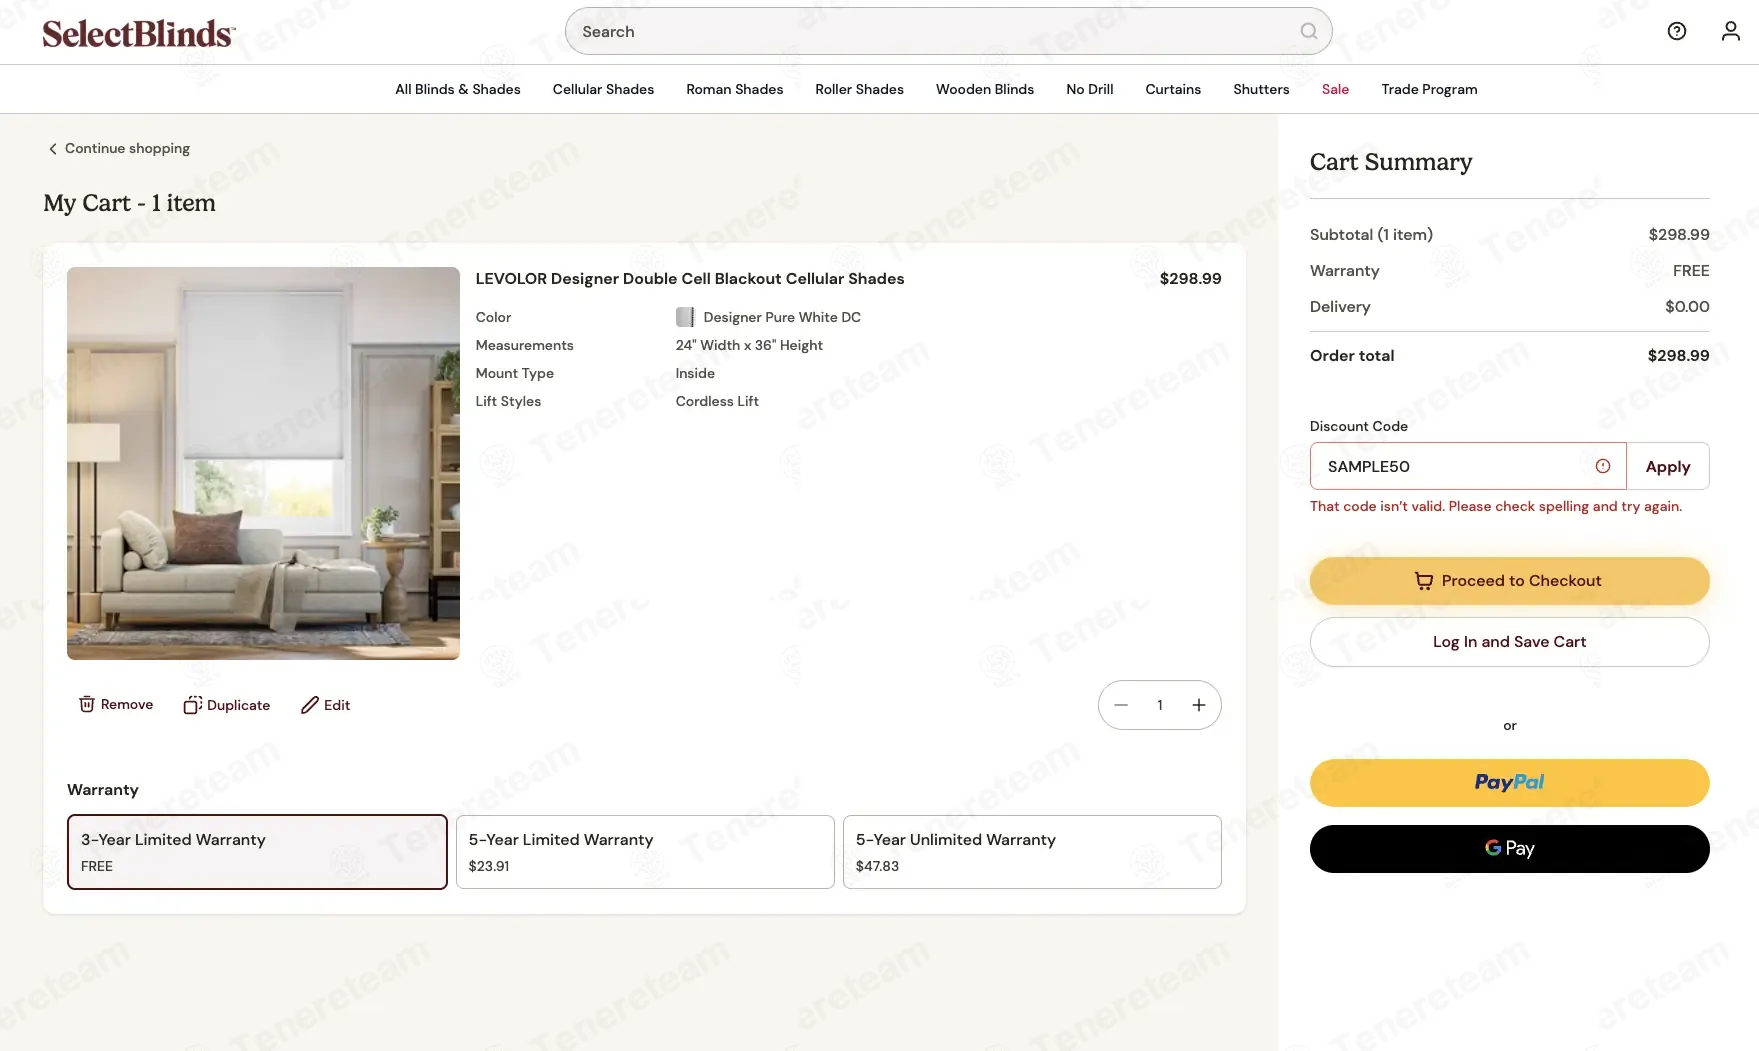Pay with PayPal button

(x=1509, y=783)
